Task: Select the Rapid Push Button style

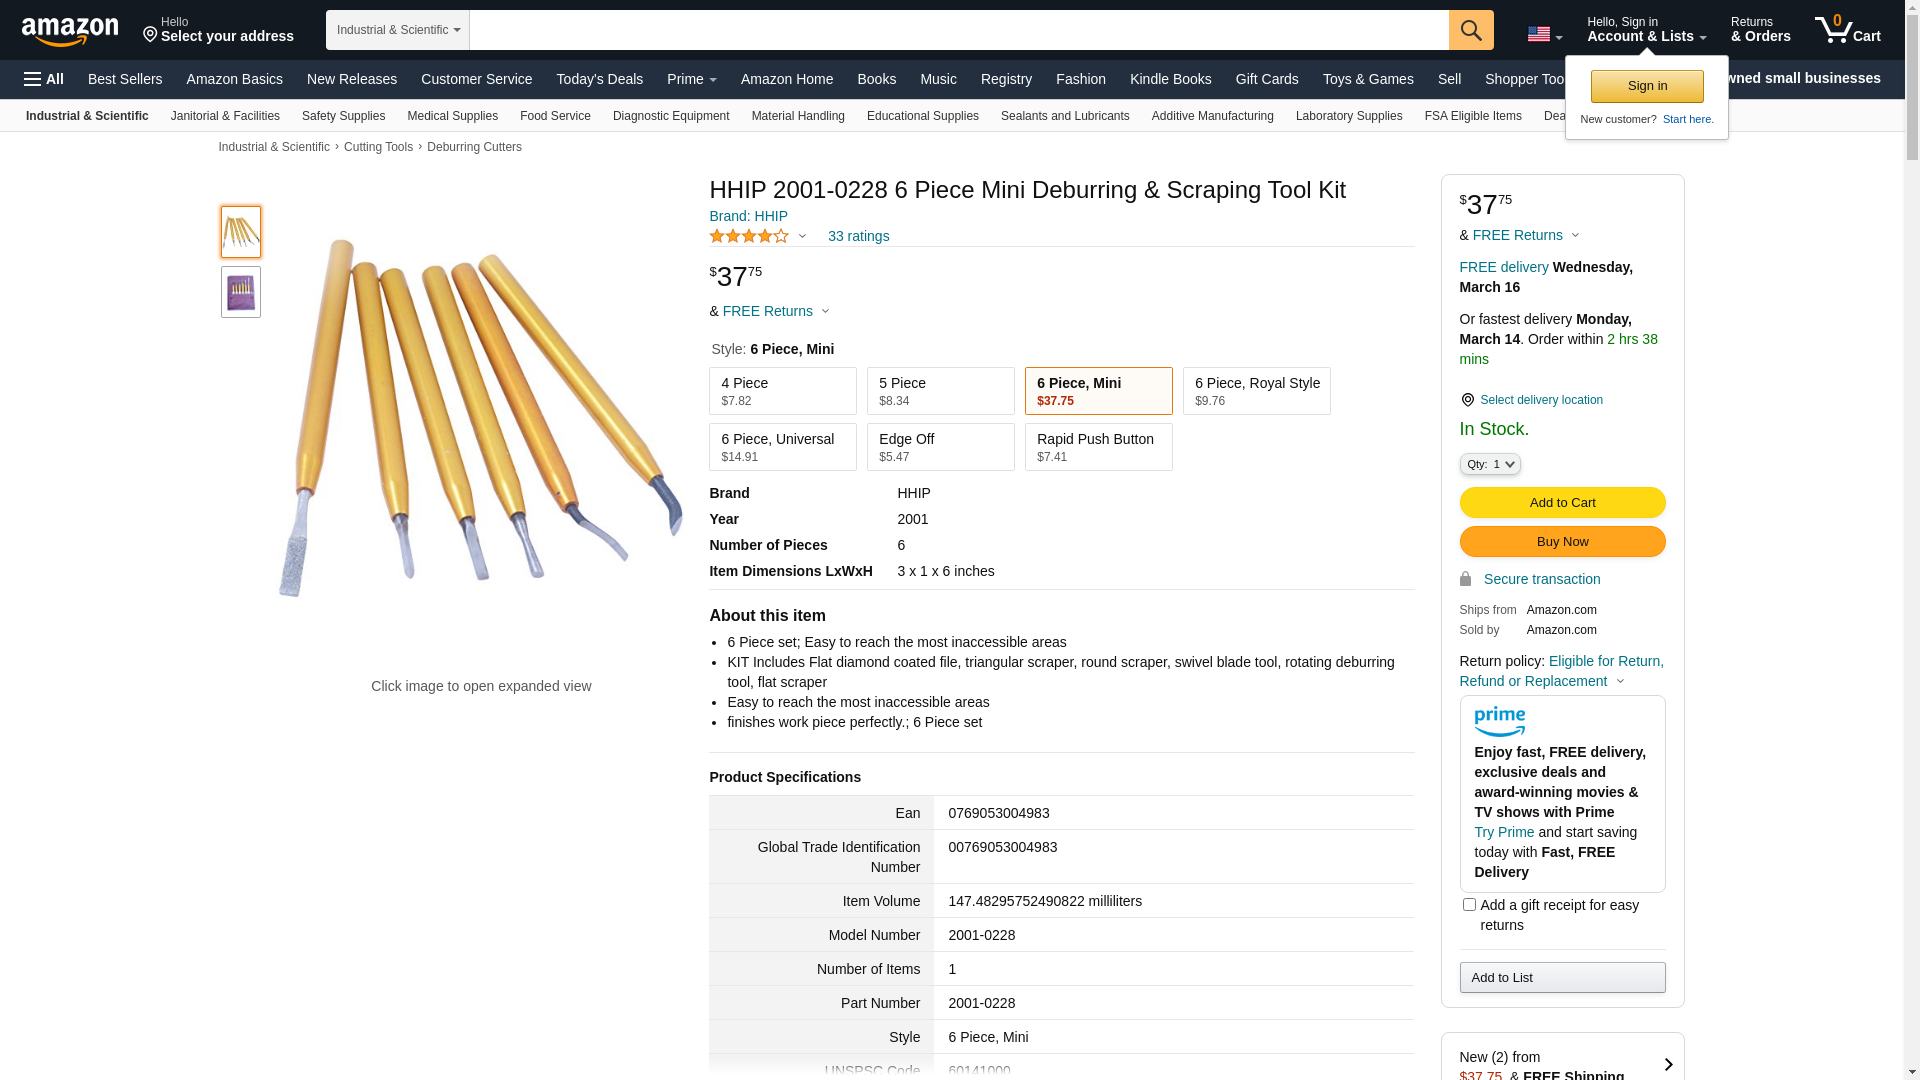Action: pos(1098,447)
